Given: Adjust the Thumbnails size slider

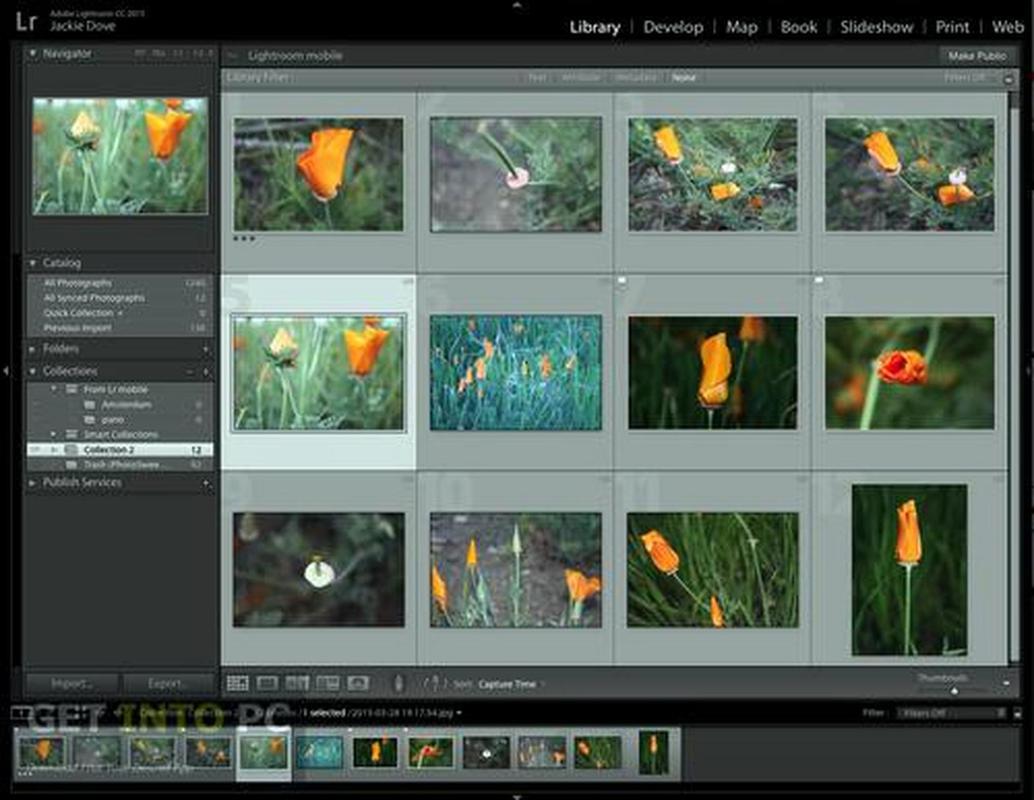Looking at the screenshot, I should [953, 689].
